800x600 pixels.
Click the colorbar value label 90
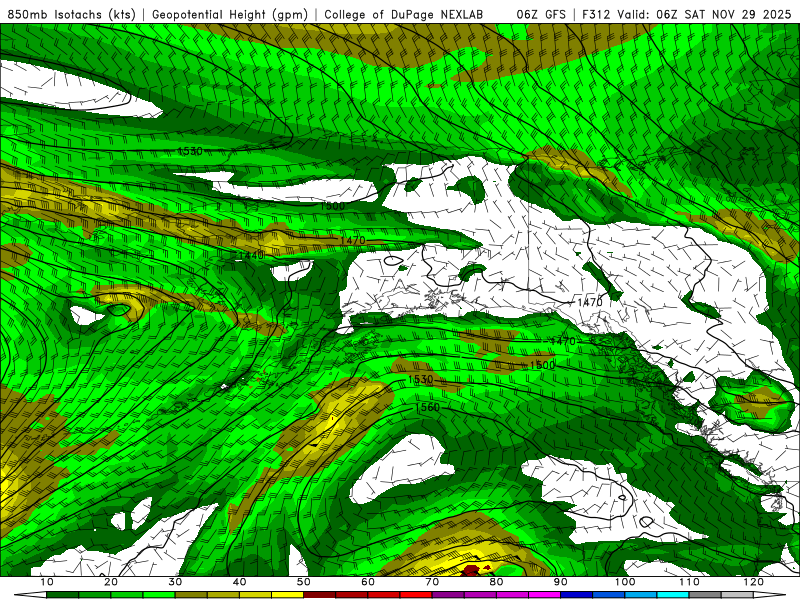(560, 582)
